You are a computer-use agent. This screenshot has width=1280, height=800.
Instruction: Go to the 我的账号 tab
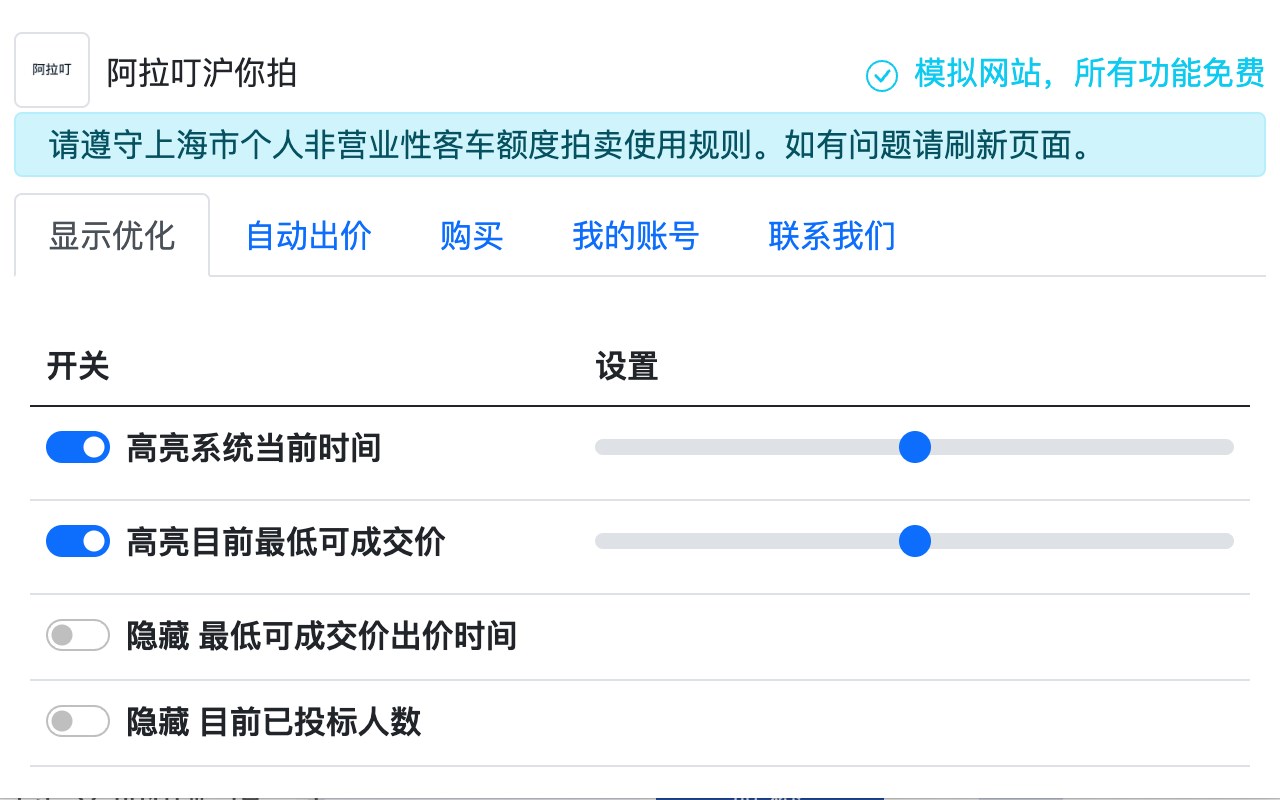pyautogui.click(x=635, y=236)
